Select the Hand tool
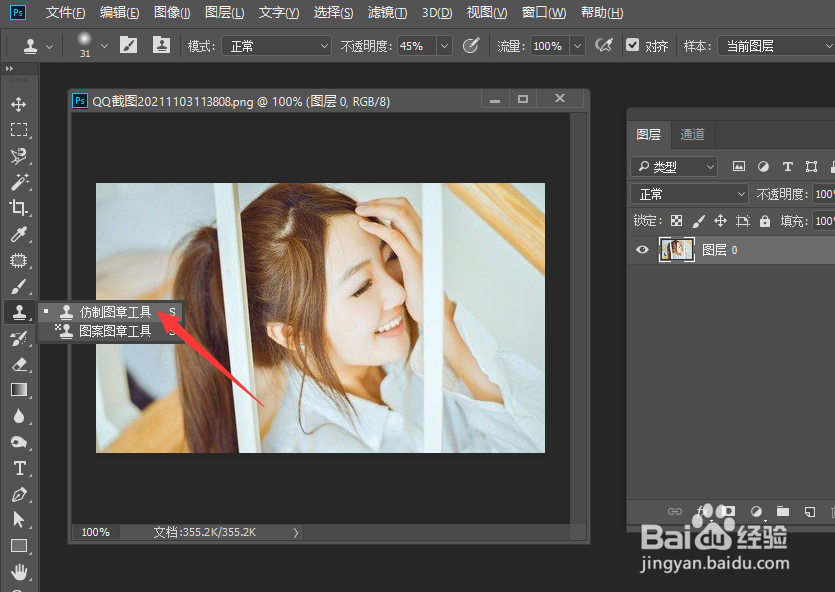This screenshot has height=592, width=835. [x=19, y=572]
